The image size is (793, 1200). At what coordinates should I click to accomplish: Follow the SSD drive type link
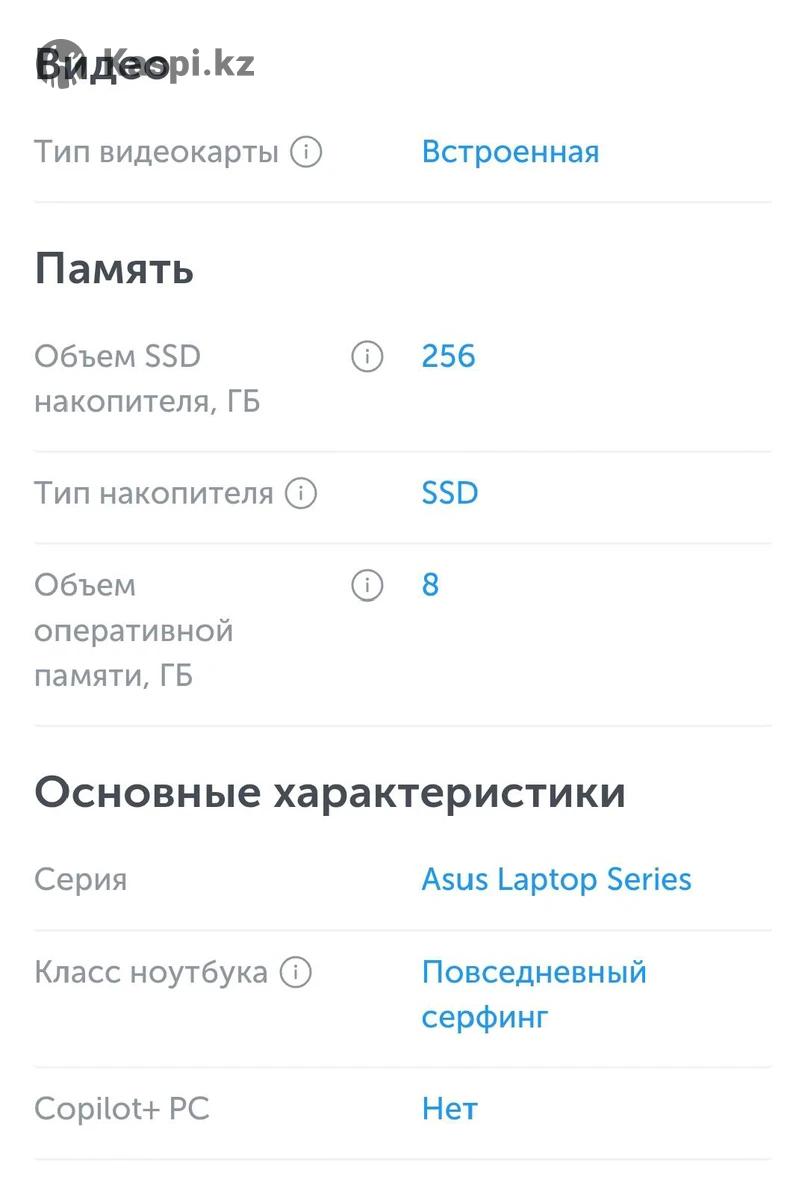coord(449,493)
